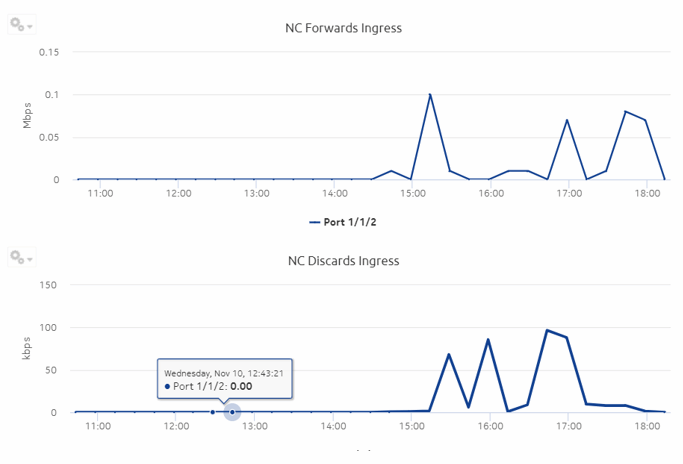Click the Mbps y-axis label
Screen dimensions: 683x464
pyautogui.click(x=28, y=115)
